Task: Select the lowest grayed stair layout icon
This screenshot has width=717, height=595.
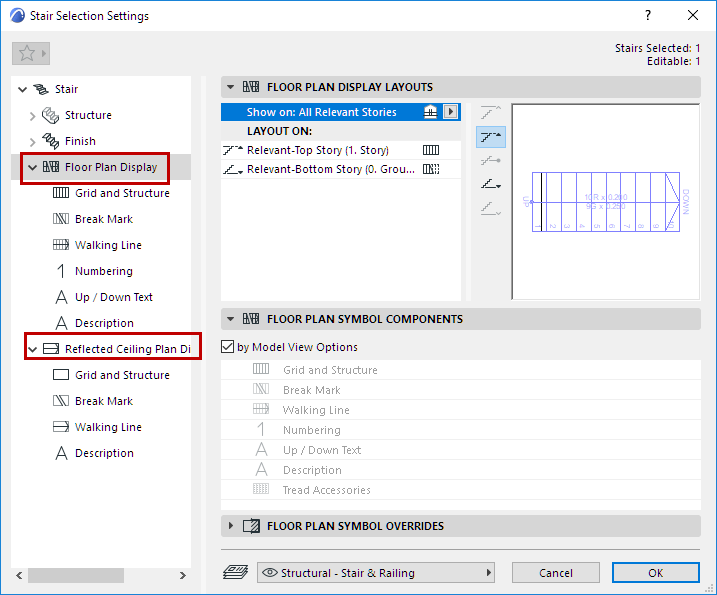Action: click(491, 209)
